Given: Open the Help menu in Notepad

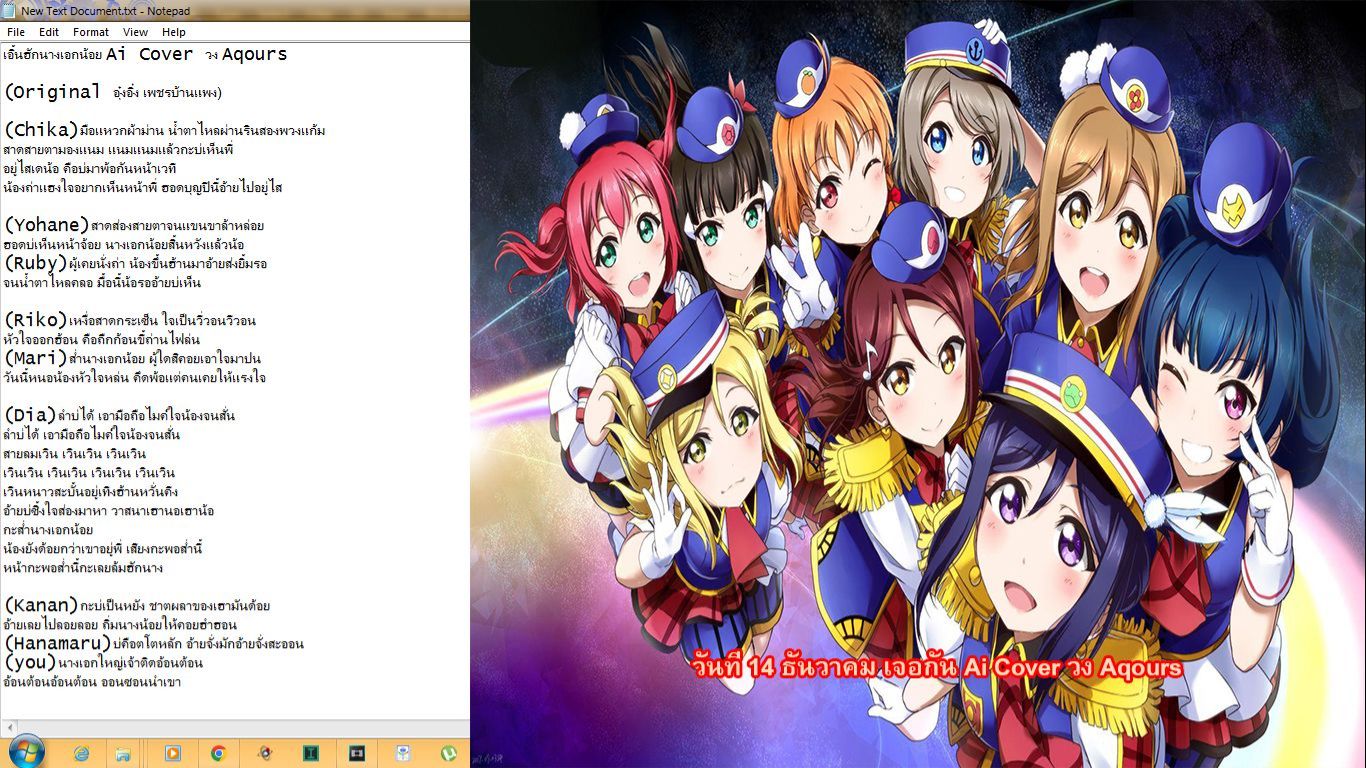Looking at the screenshot, I should point(174,32).
